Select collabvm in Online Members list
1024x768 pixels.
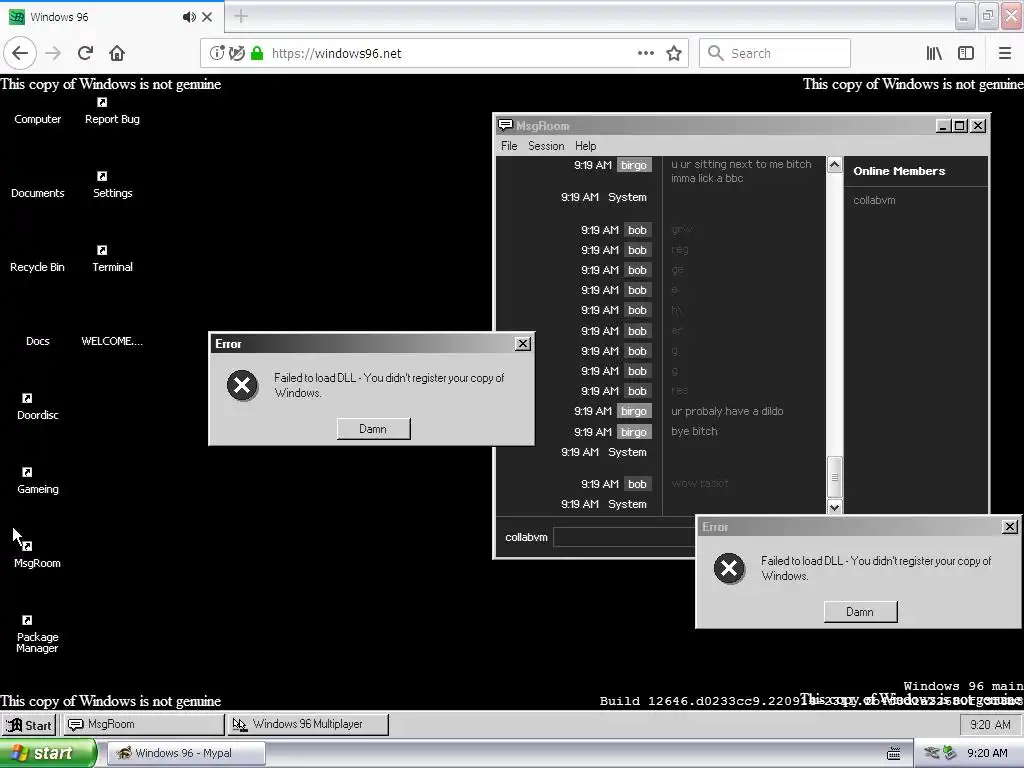pos(874,200)
